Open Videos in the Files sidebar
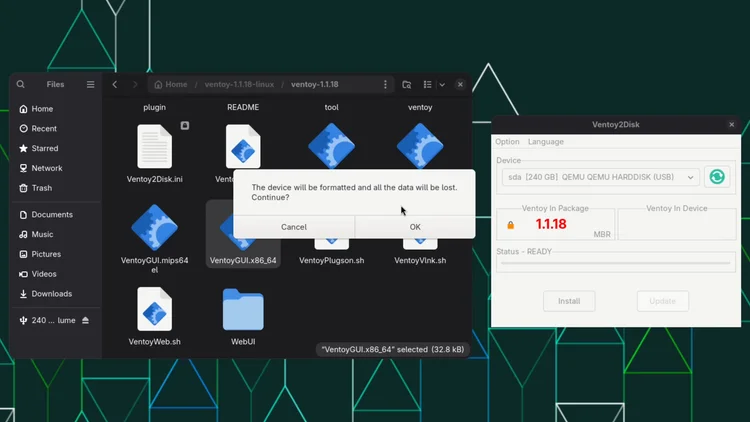The image size is (750, 422). [55, 274]
